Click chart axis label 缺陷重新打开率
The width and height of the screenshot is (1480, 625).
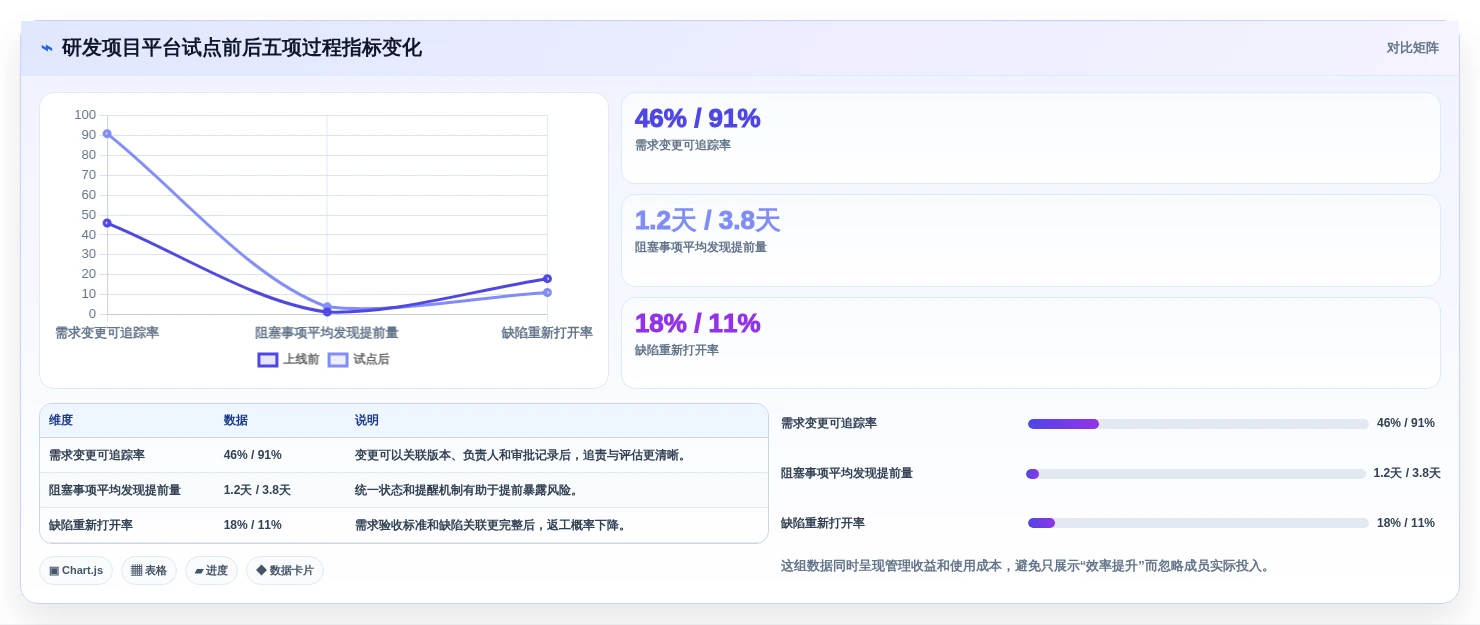click(x=547, y=333)
